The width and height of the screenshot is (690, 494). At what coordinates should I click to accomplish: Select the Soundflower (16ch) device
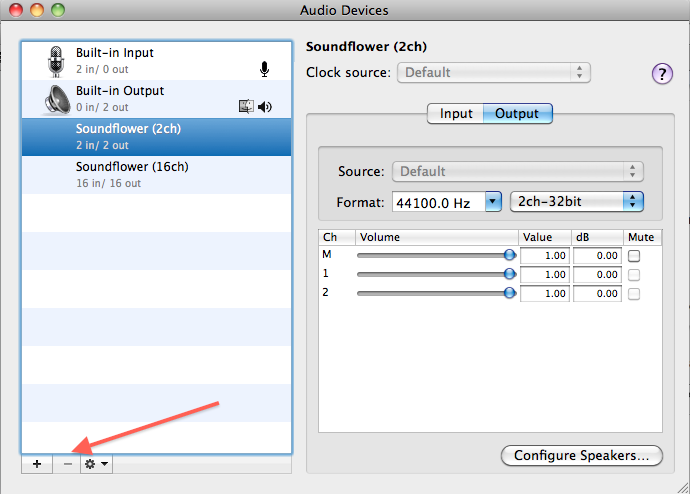coord(156,175)
